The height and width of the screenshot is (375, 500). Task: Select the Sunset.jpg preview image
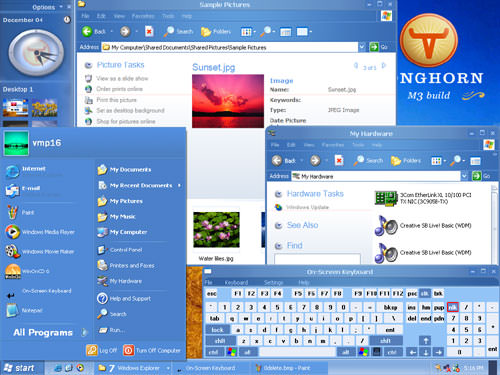tap(228, 101)
